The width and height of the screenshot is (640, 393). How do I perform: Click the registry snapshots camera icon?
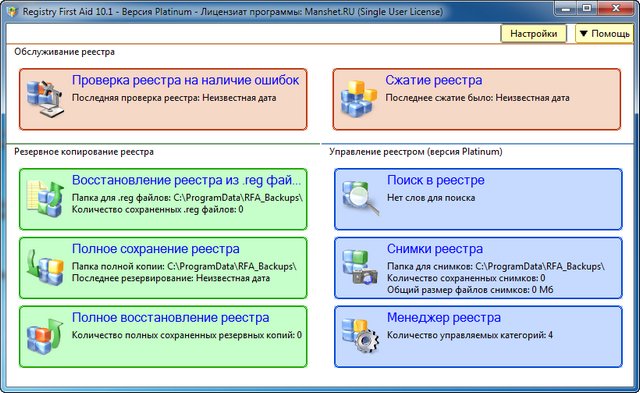coord(360,267)
